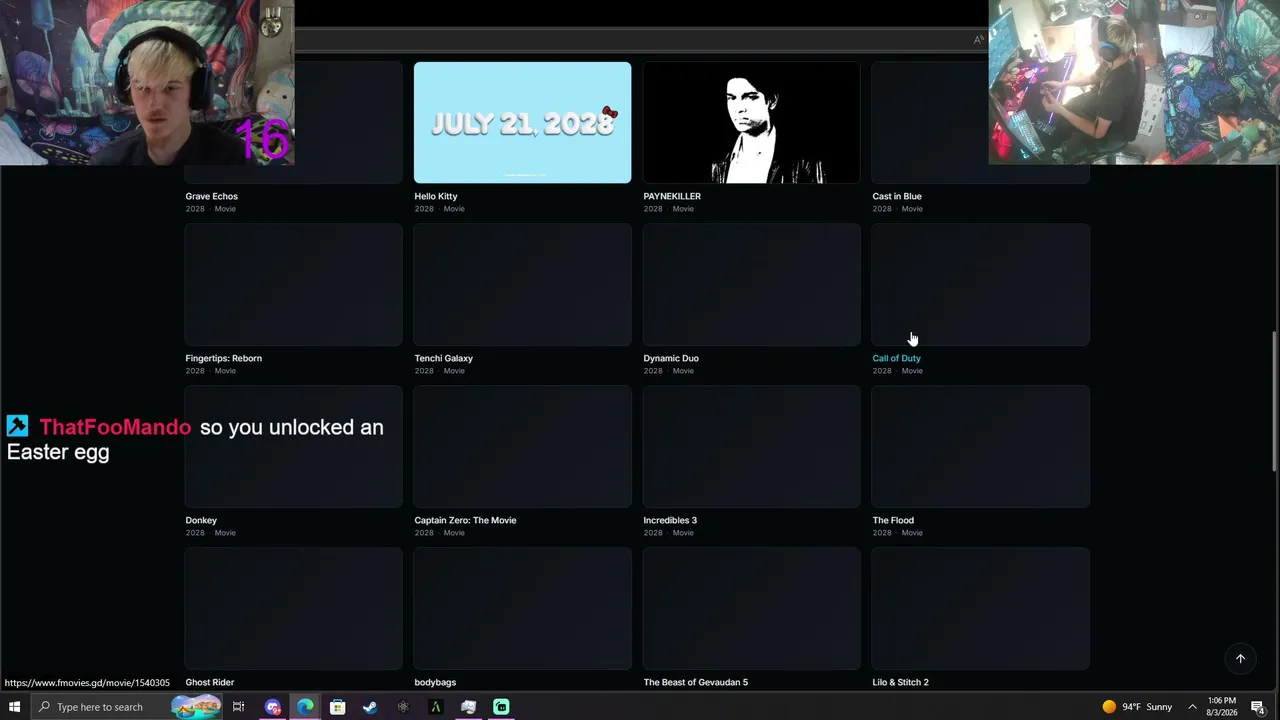The image size is (1280, 720).
Task: Open The Flood movie title
Action: pyautogui.click(x=893, y=520)
